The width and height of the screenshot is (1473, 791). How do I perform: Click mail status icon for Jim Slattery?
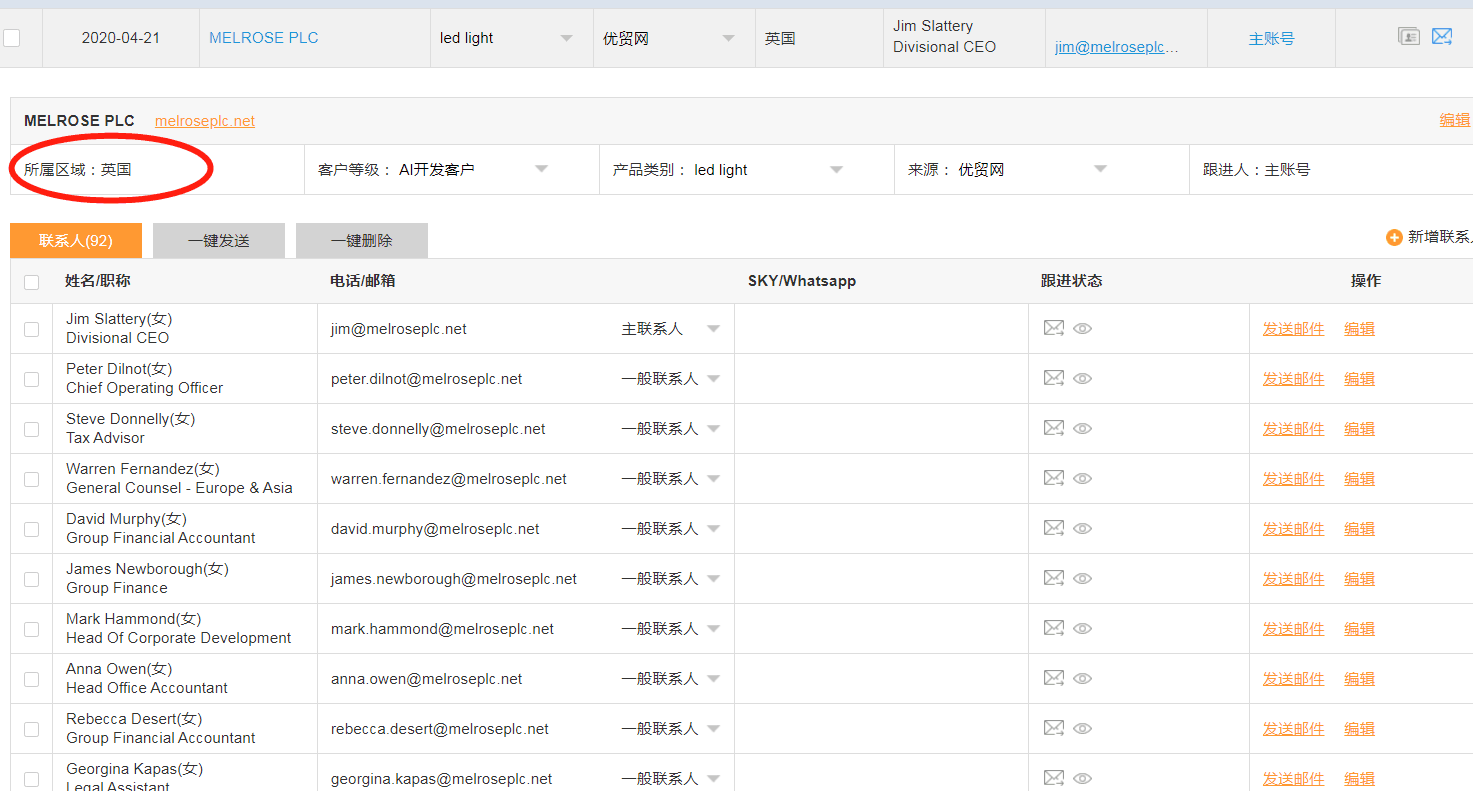point(1054,328)
